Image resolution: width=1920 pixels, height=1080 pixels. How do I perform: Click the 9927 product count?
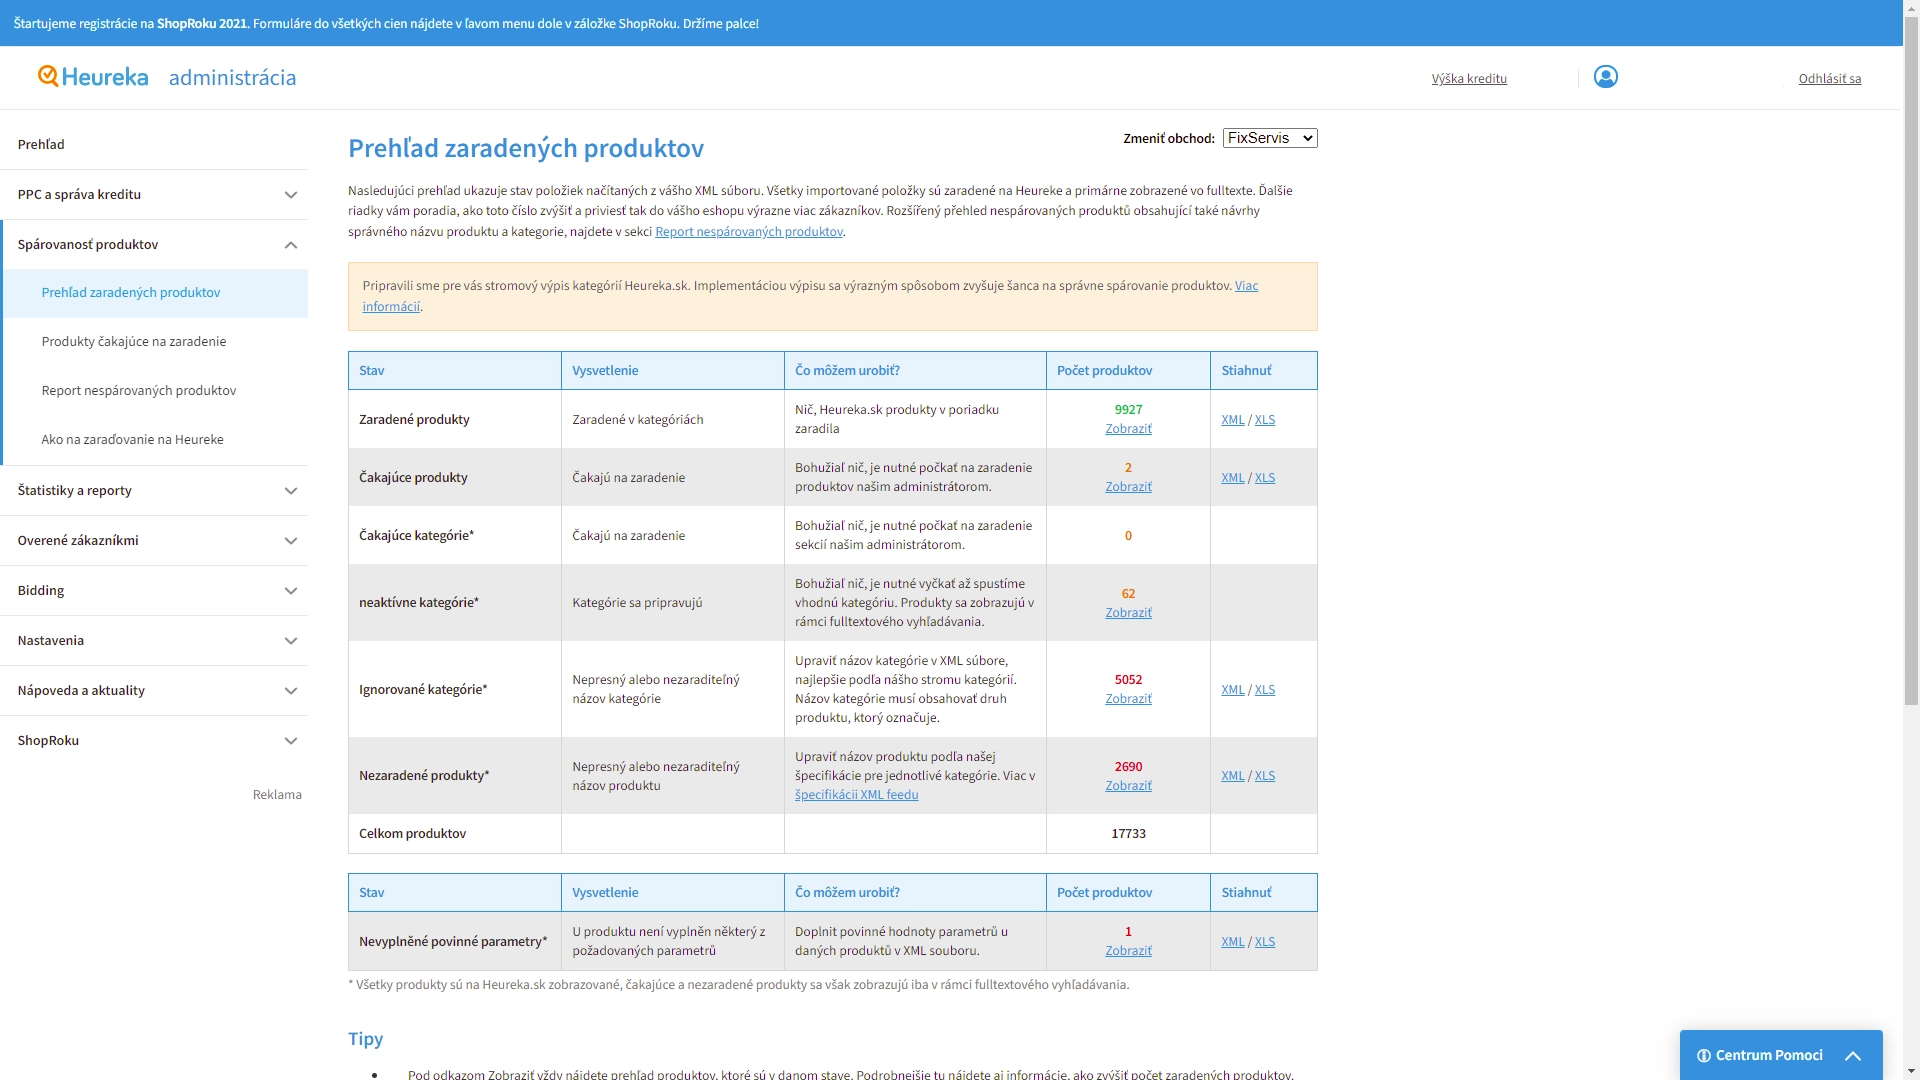coord(1128,410)
